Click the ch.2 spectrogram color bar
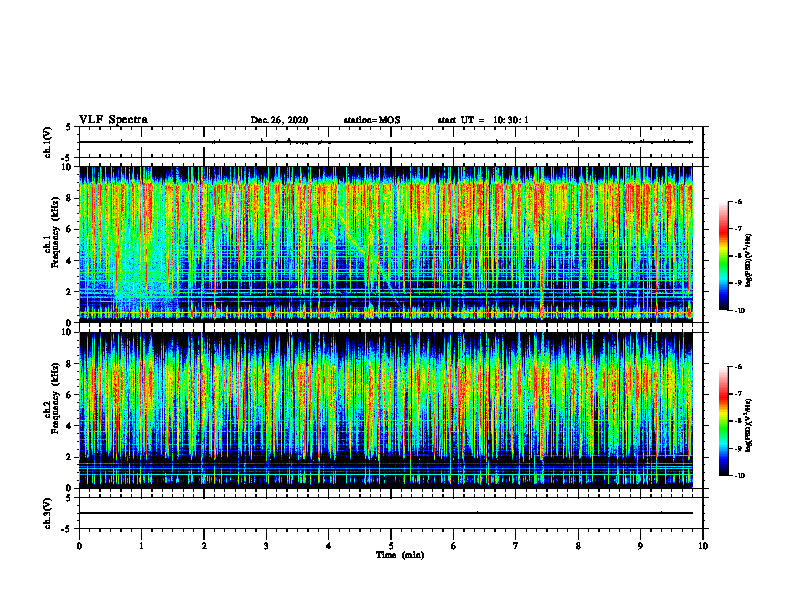Screen dimensions: 792x612 click(x=724, y=421)
